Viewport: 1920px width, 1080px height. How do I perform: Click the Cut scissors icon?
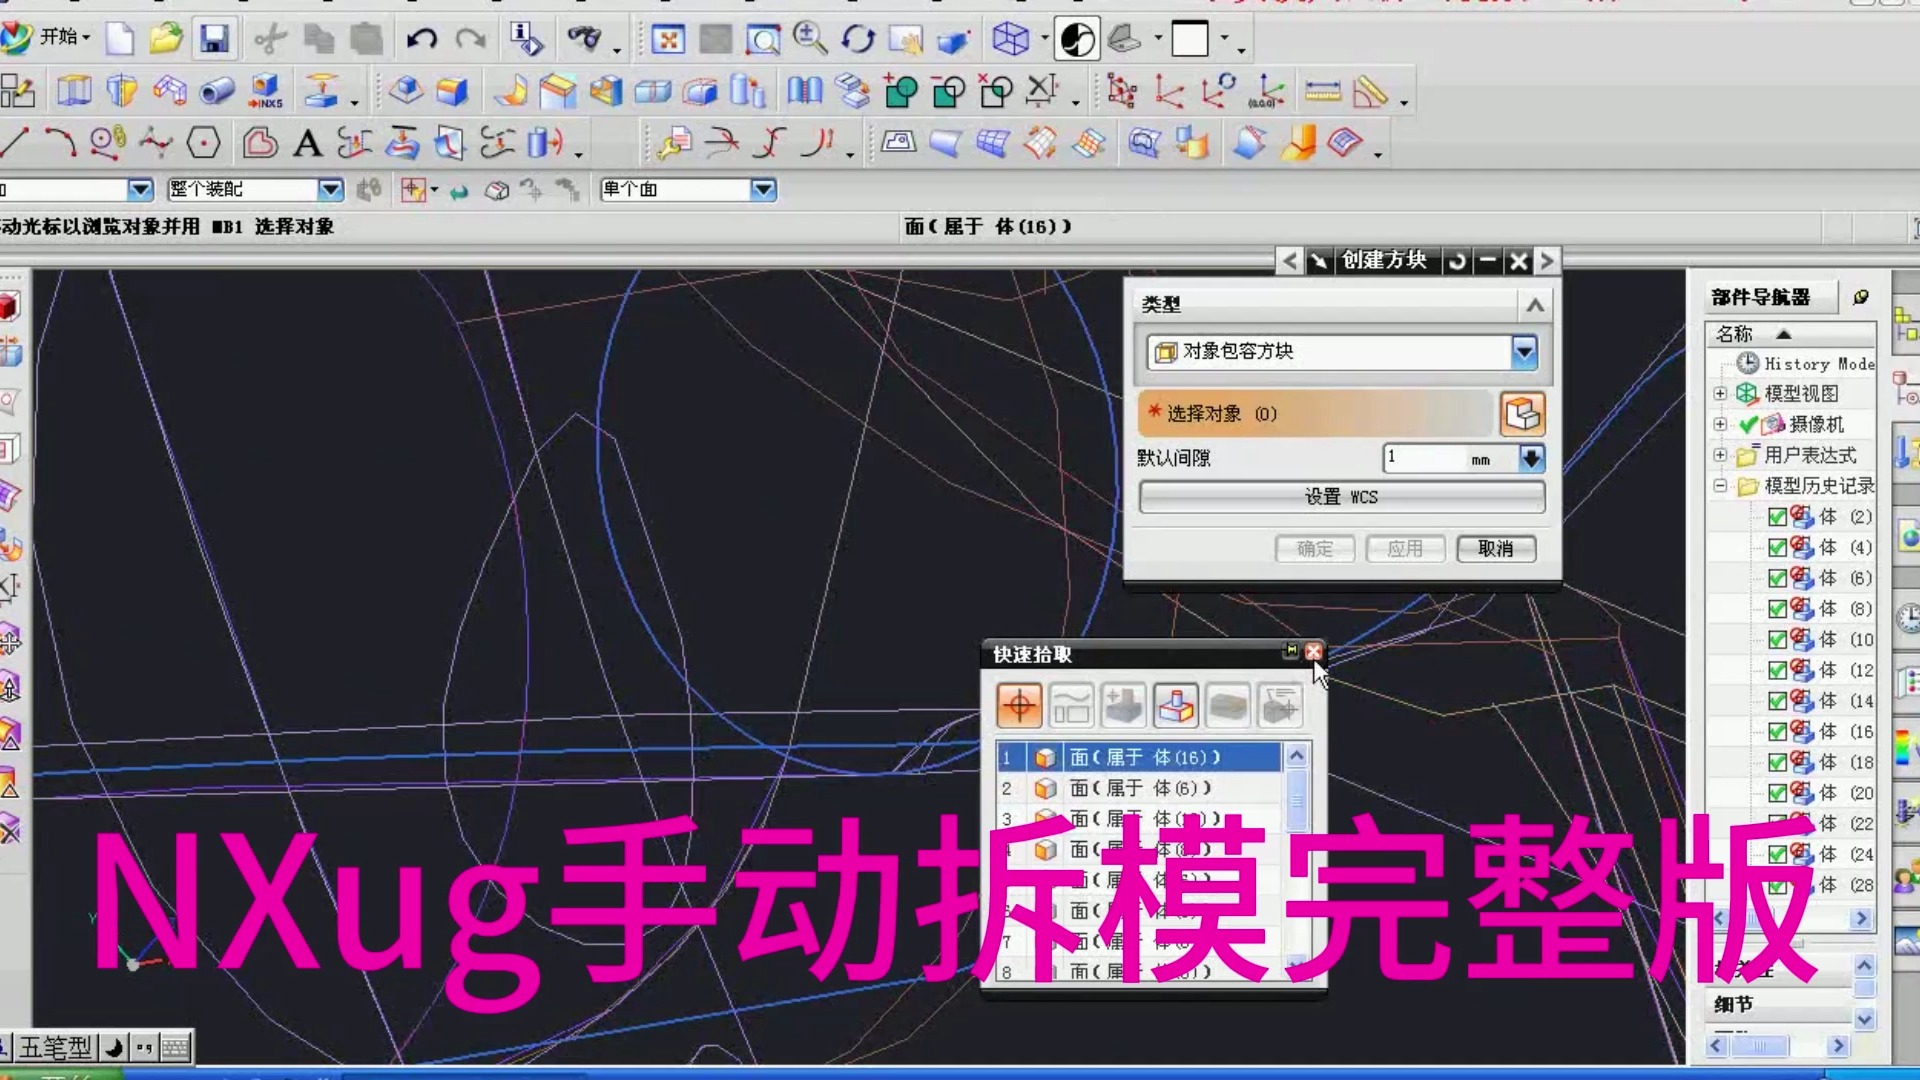pyautogui.click(x=270, y=39)
